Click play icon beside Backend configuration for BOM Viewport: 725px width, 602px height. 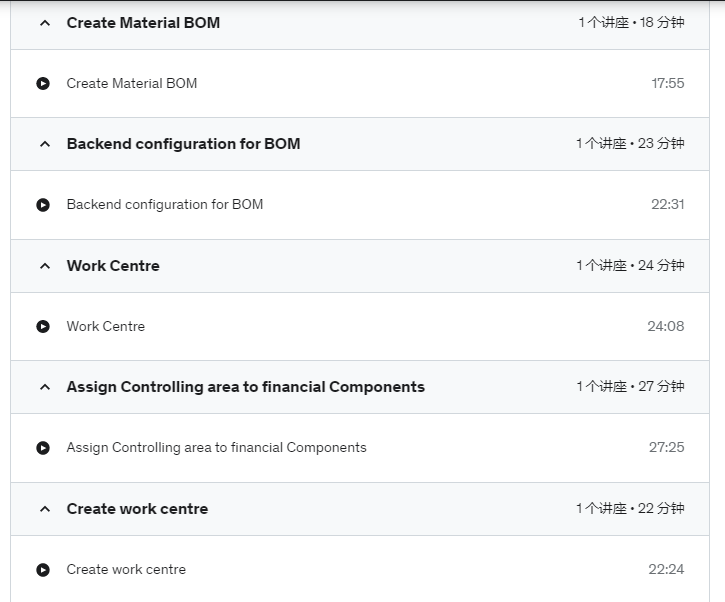43,204
